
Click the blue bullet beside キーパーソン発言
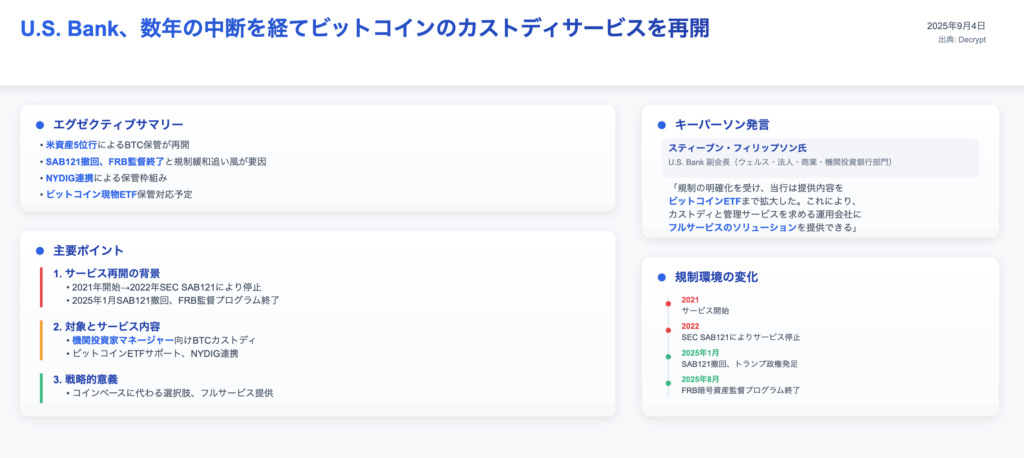pos(661,125)
